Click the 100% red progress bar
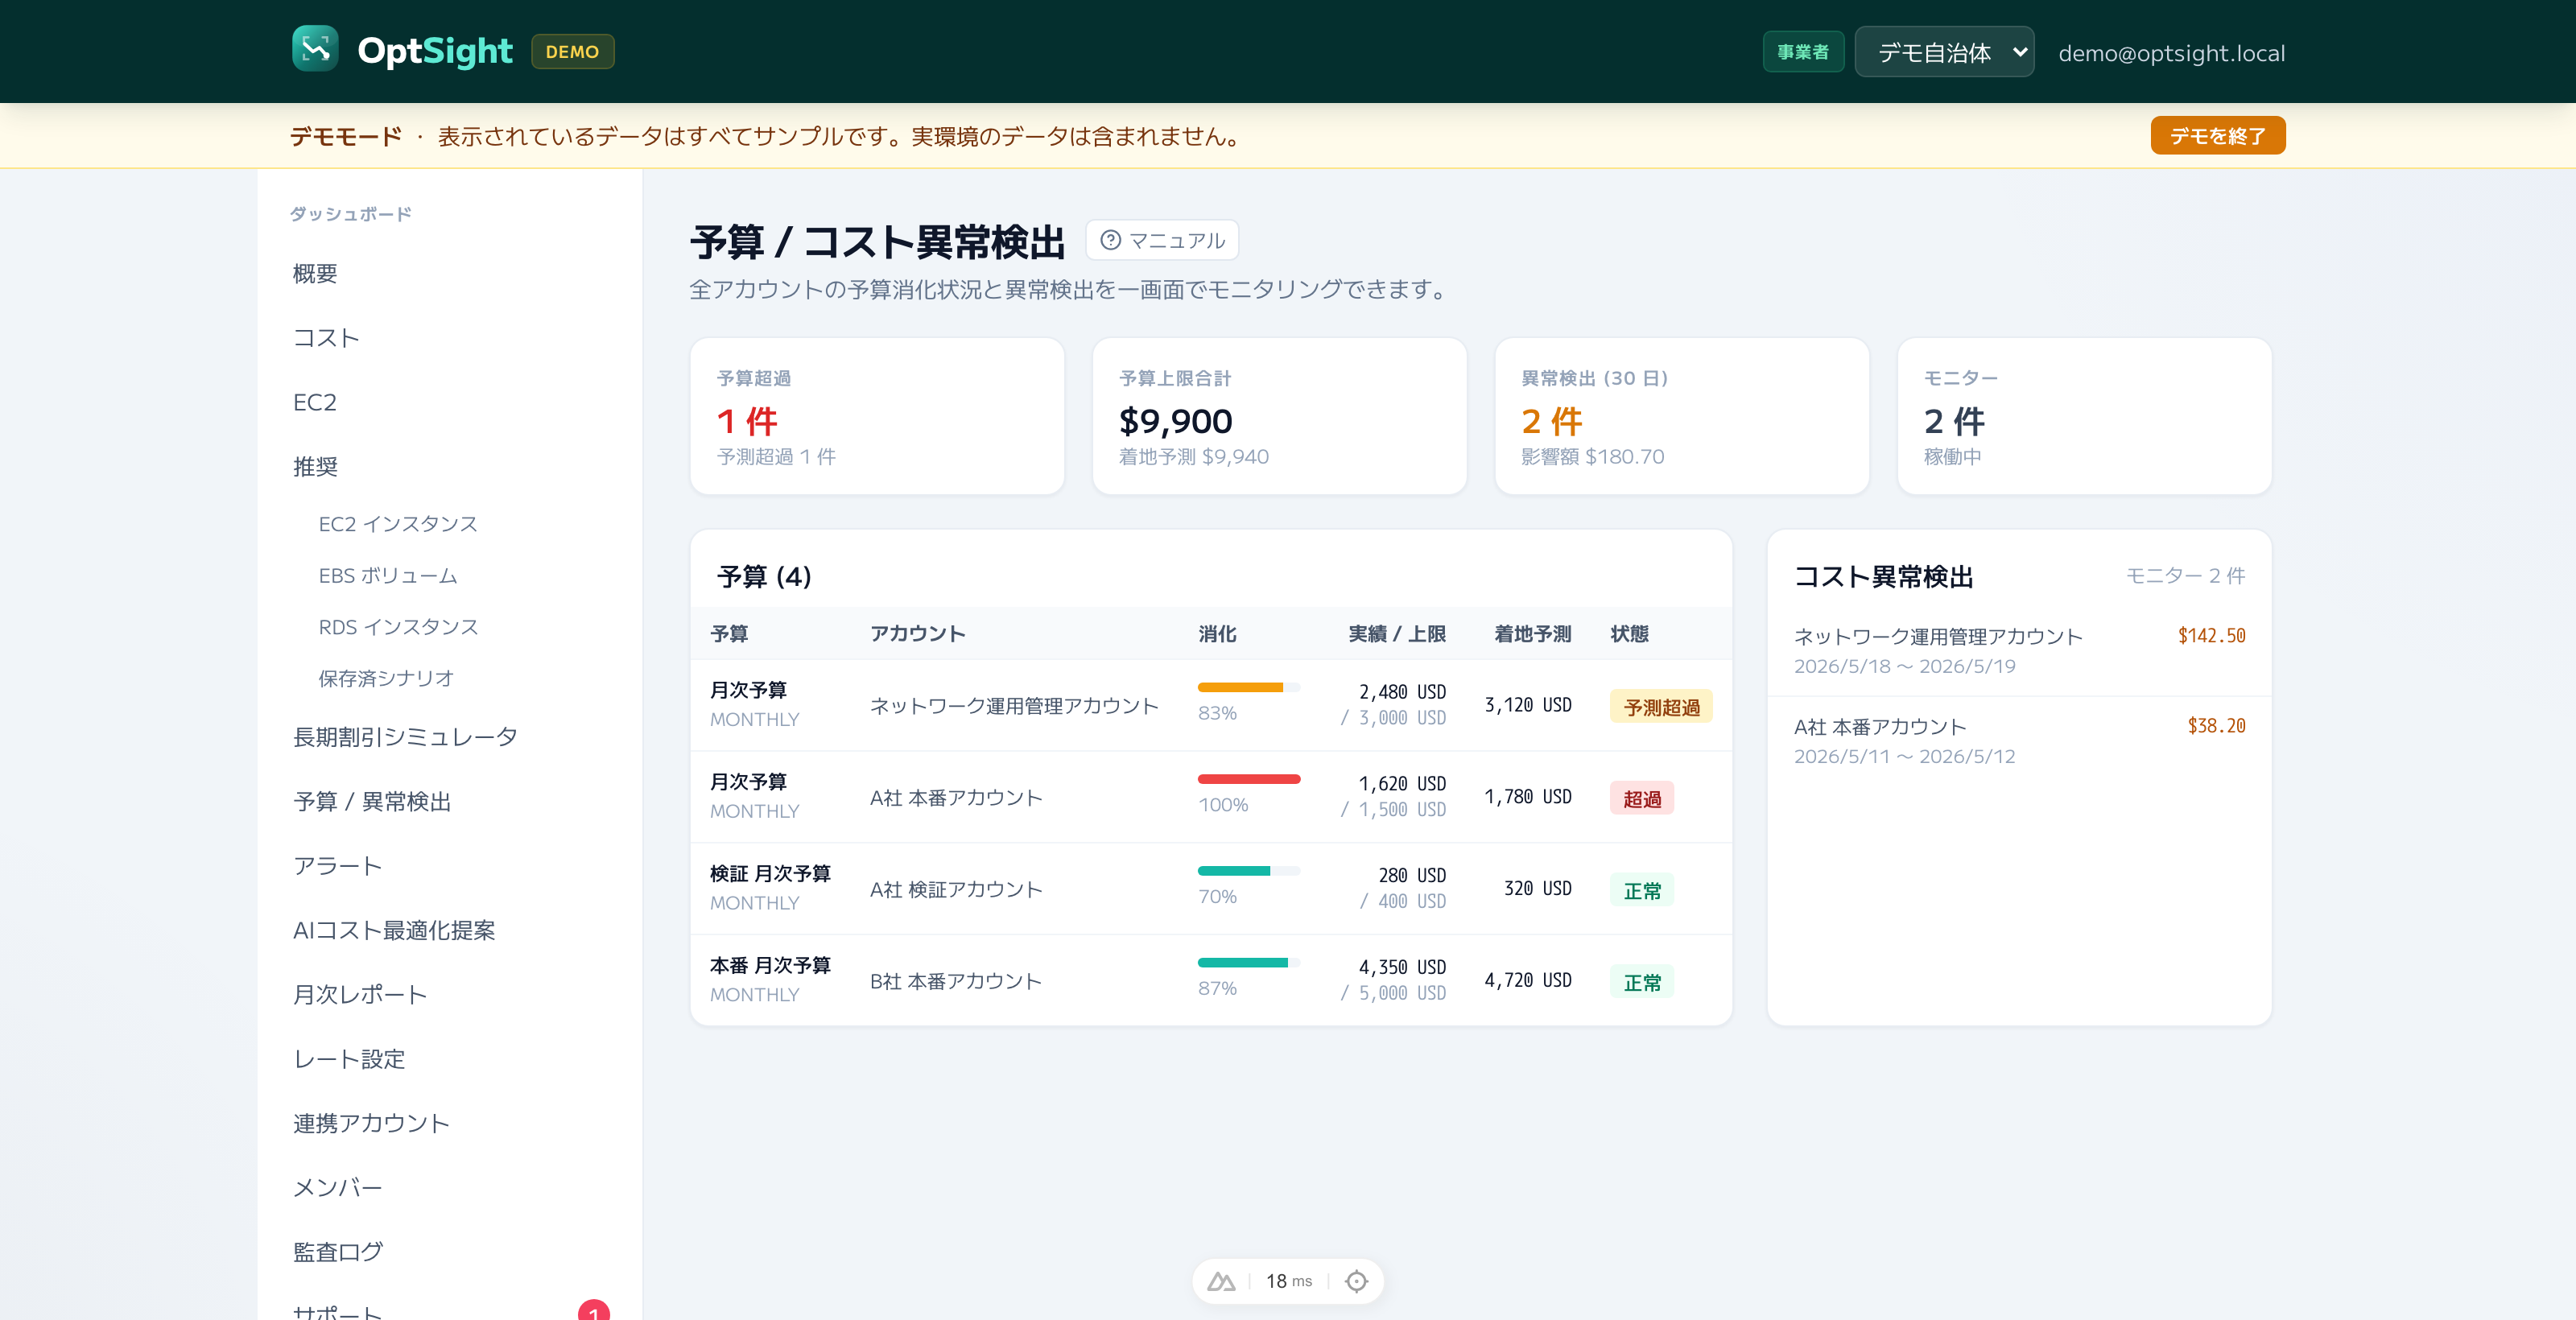Viewport: 2576px width, 1320px height. click(1249, 779)
